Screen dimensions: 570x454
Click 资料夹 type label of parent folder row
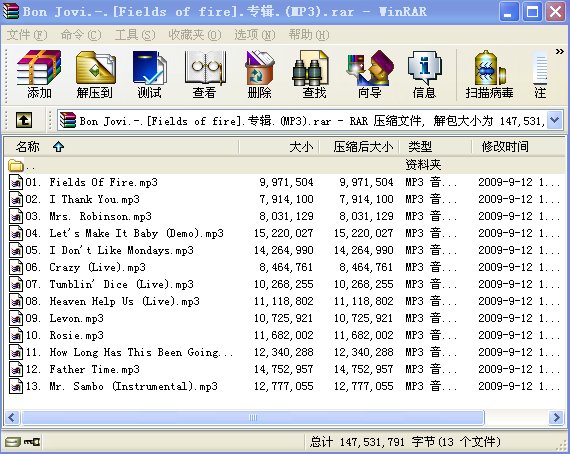tap(423, 165)
